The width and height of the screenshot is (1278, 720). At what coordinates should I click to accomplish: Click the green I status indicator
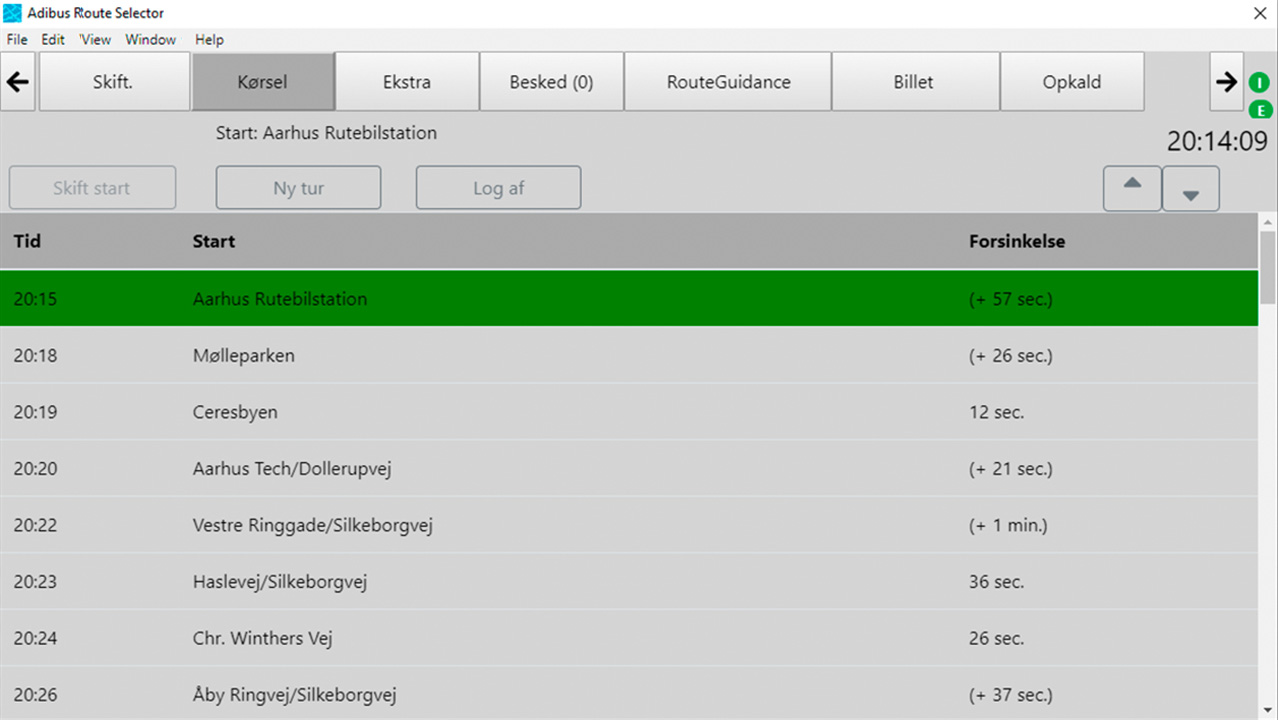click(x=1259, y=83)
